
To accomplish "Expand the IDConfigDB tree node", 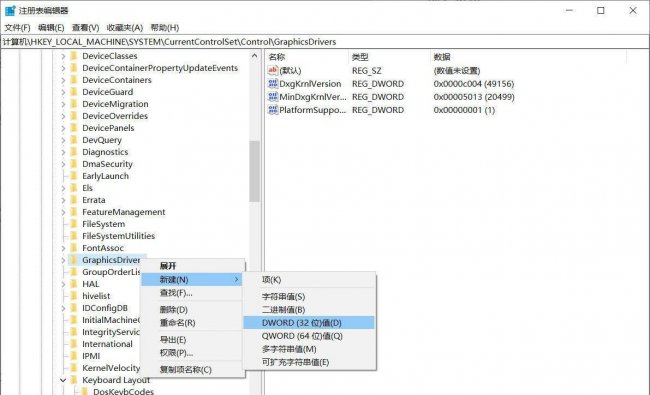I will pyautogui.click(x=63, y=308).
